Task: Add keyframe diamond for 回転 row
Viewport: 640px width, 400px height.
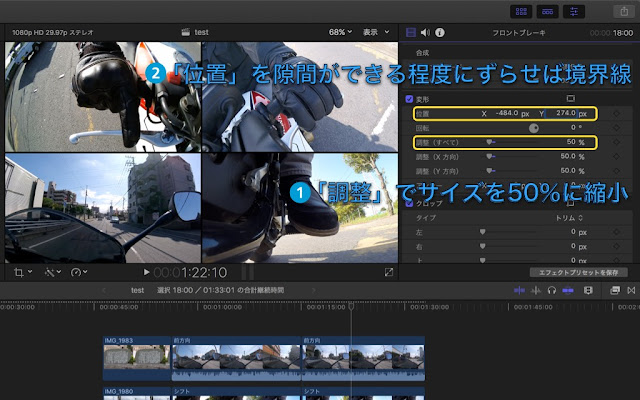Action: 616,128
